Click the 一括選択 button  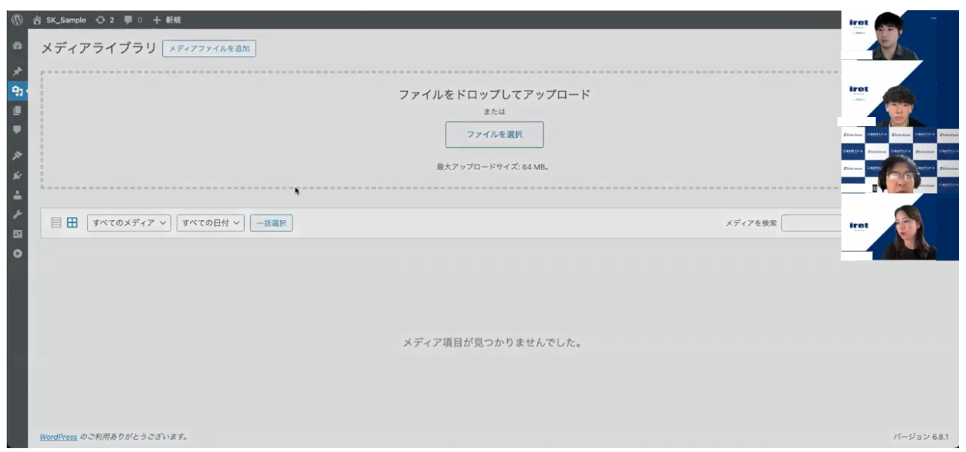click(x=271, y=223)
